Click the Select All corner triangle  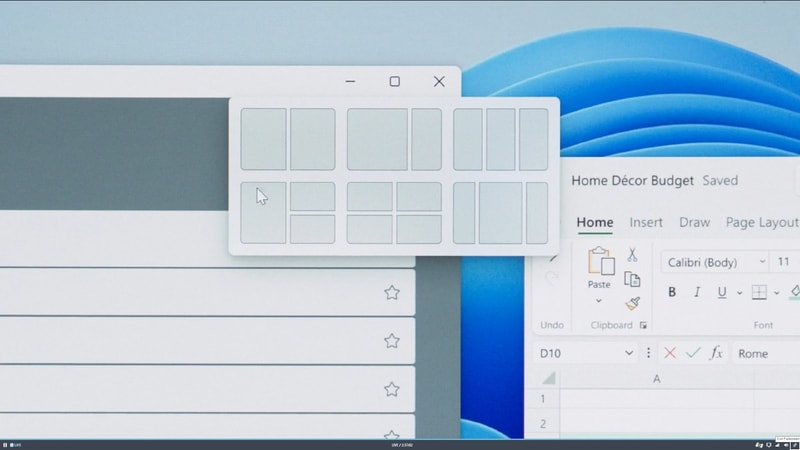pyautogui.click(x=549, y=378)
